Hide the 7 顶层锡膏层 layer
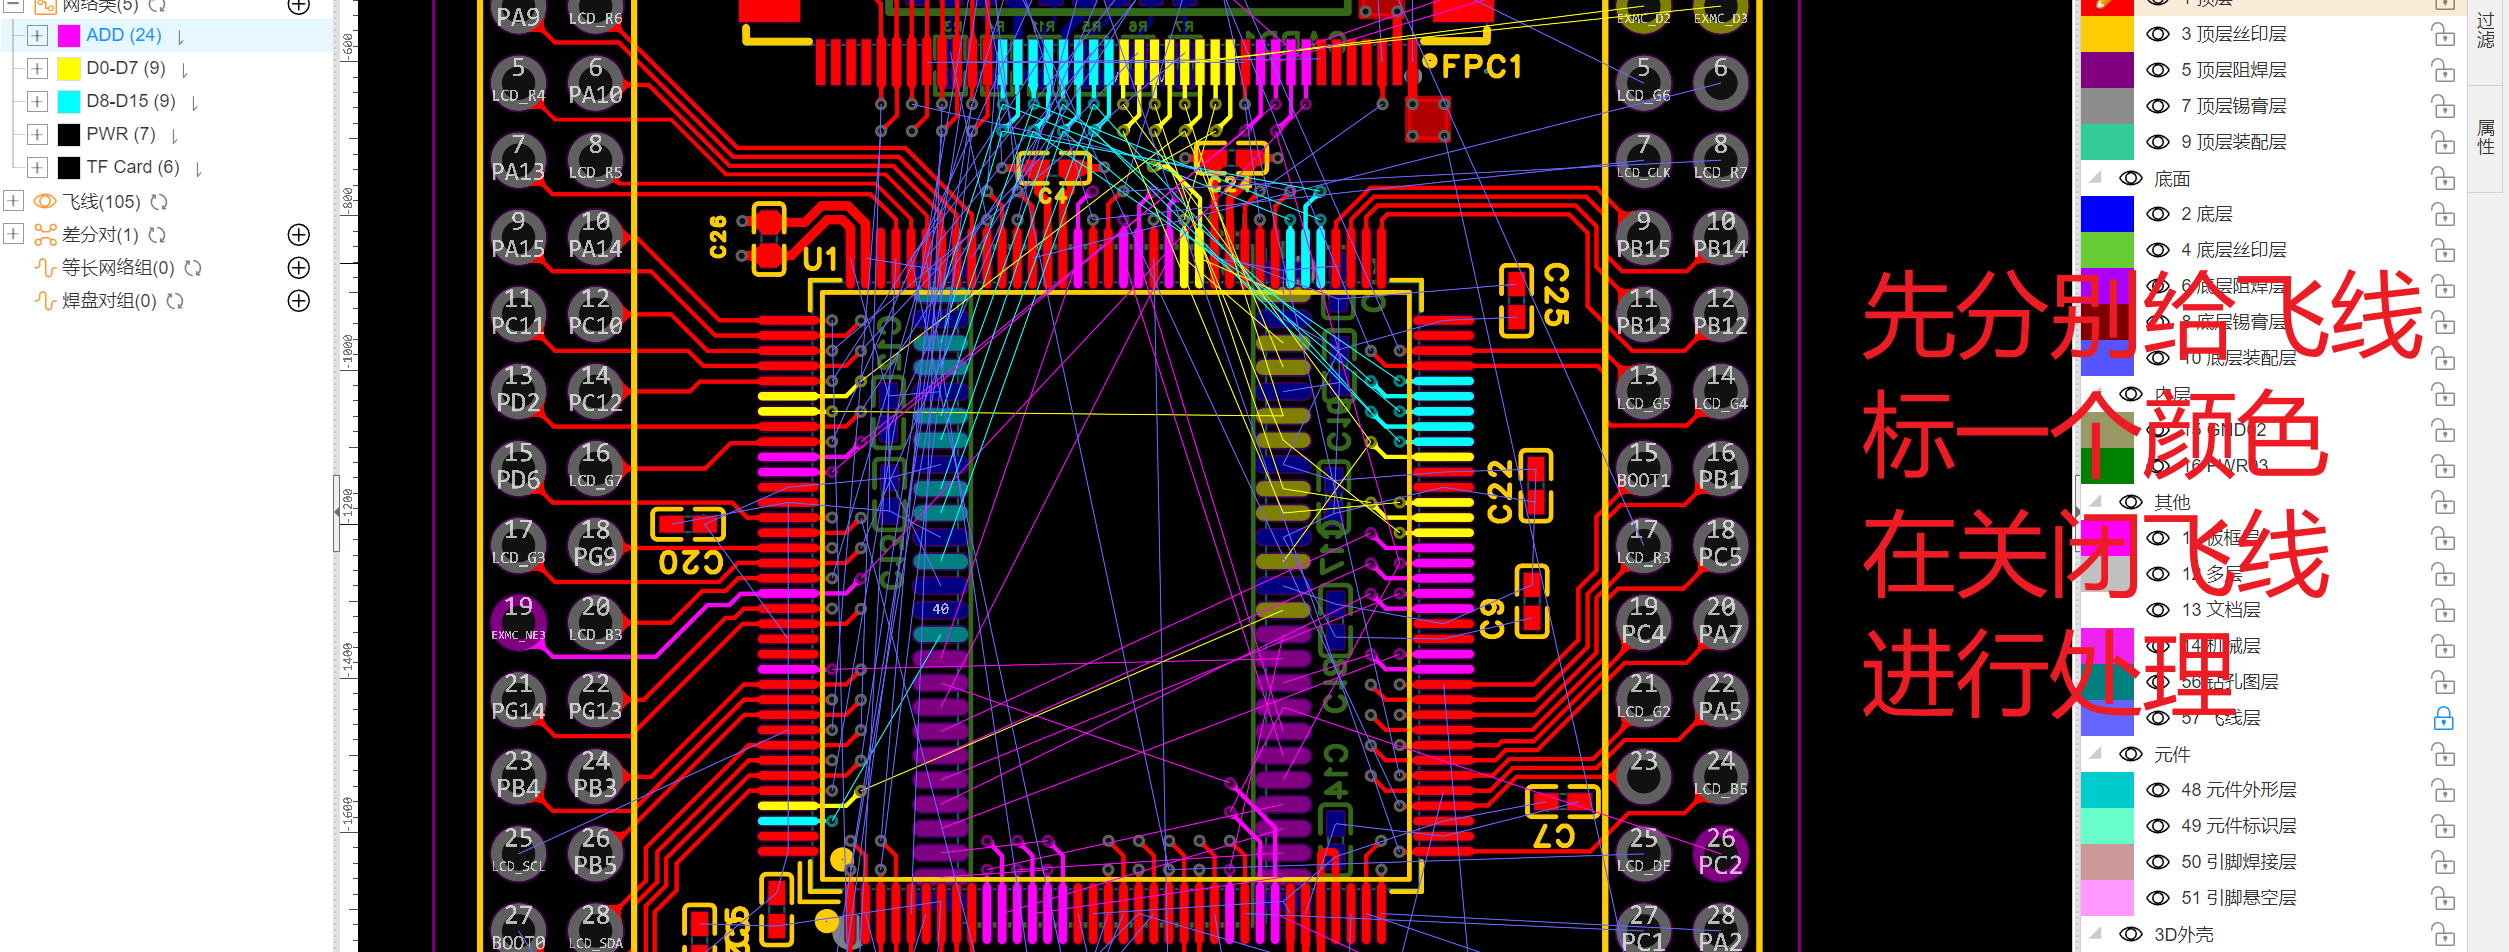 coord(2158,106)
